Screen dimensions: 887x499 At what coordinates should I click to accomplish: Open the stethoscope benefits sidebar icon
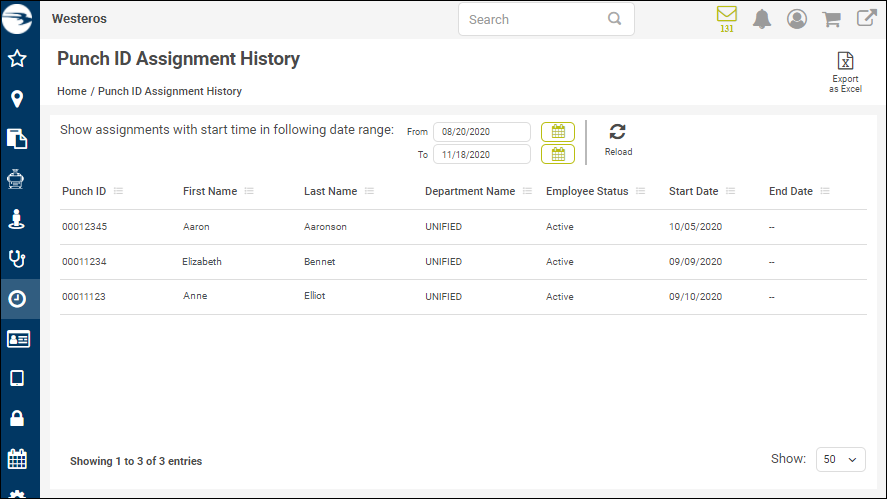pos(17,259)
